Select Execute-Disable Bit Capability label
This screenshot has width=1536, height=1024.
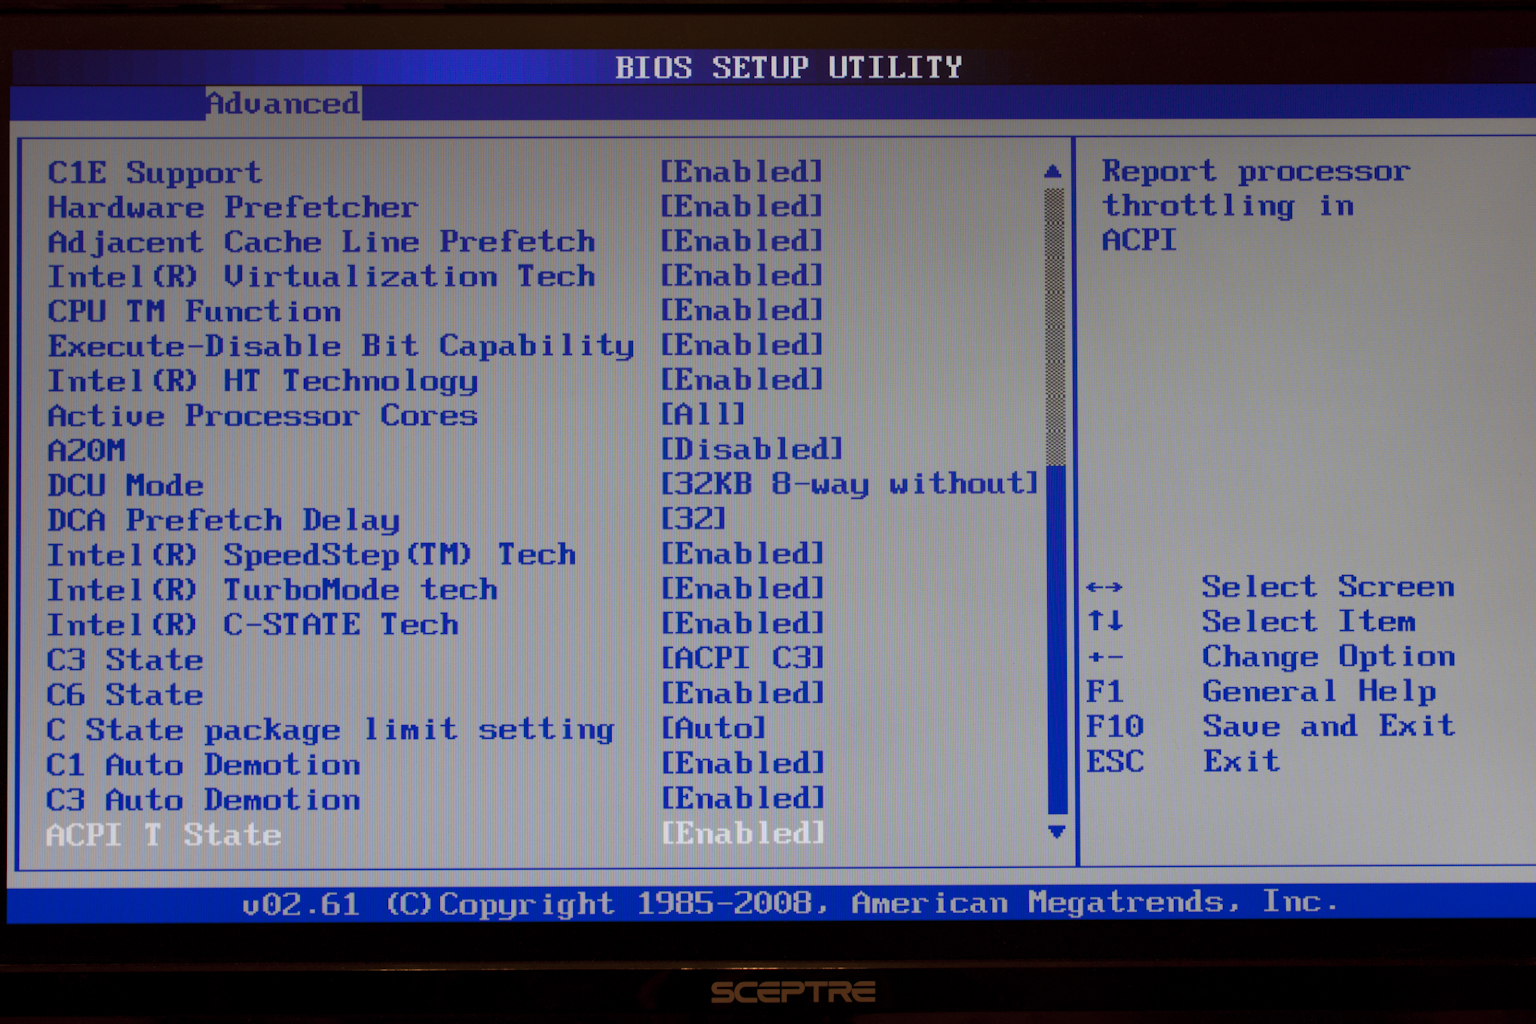tap(341, 347)
